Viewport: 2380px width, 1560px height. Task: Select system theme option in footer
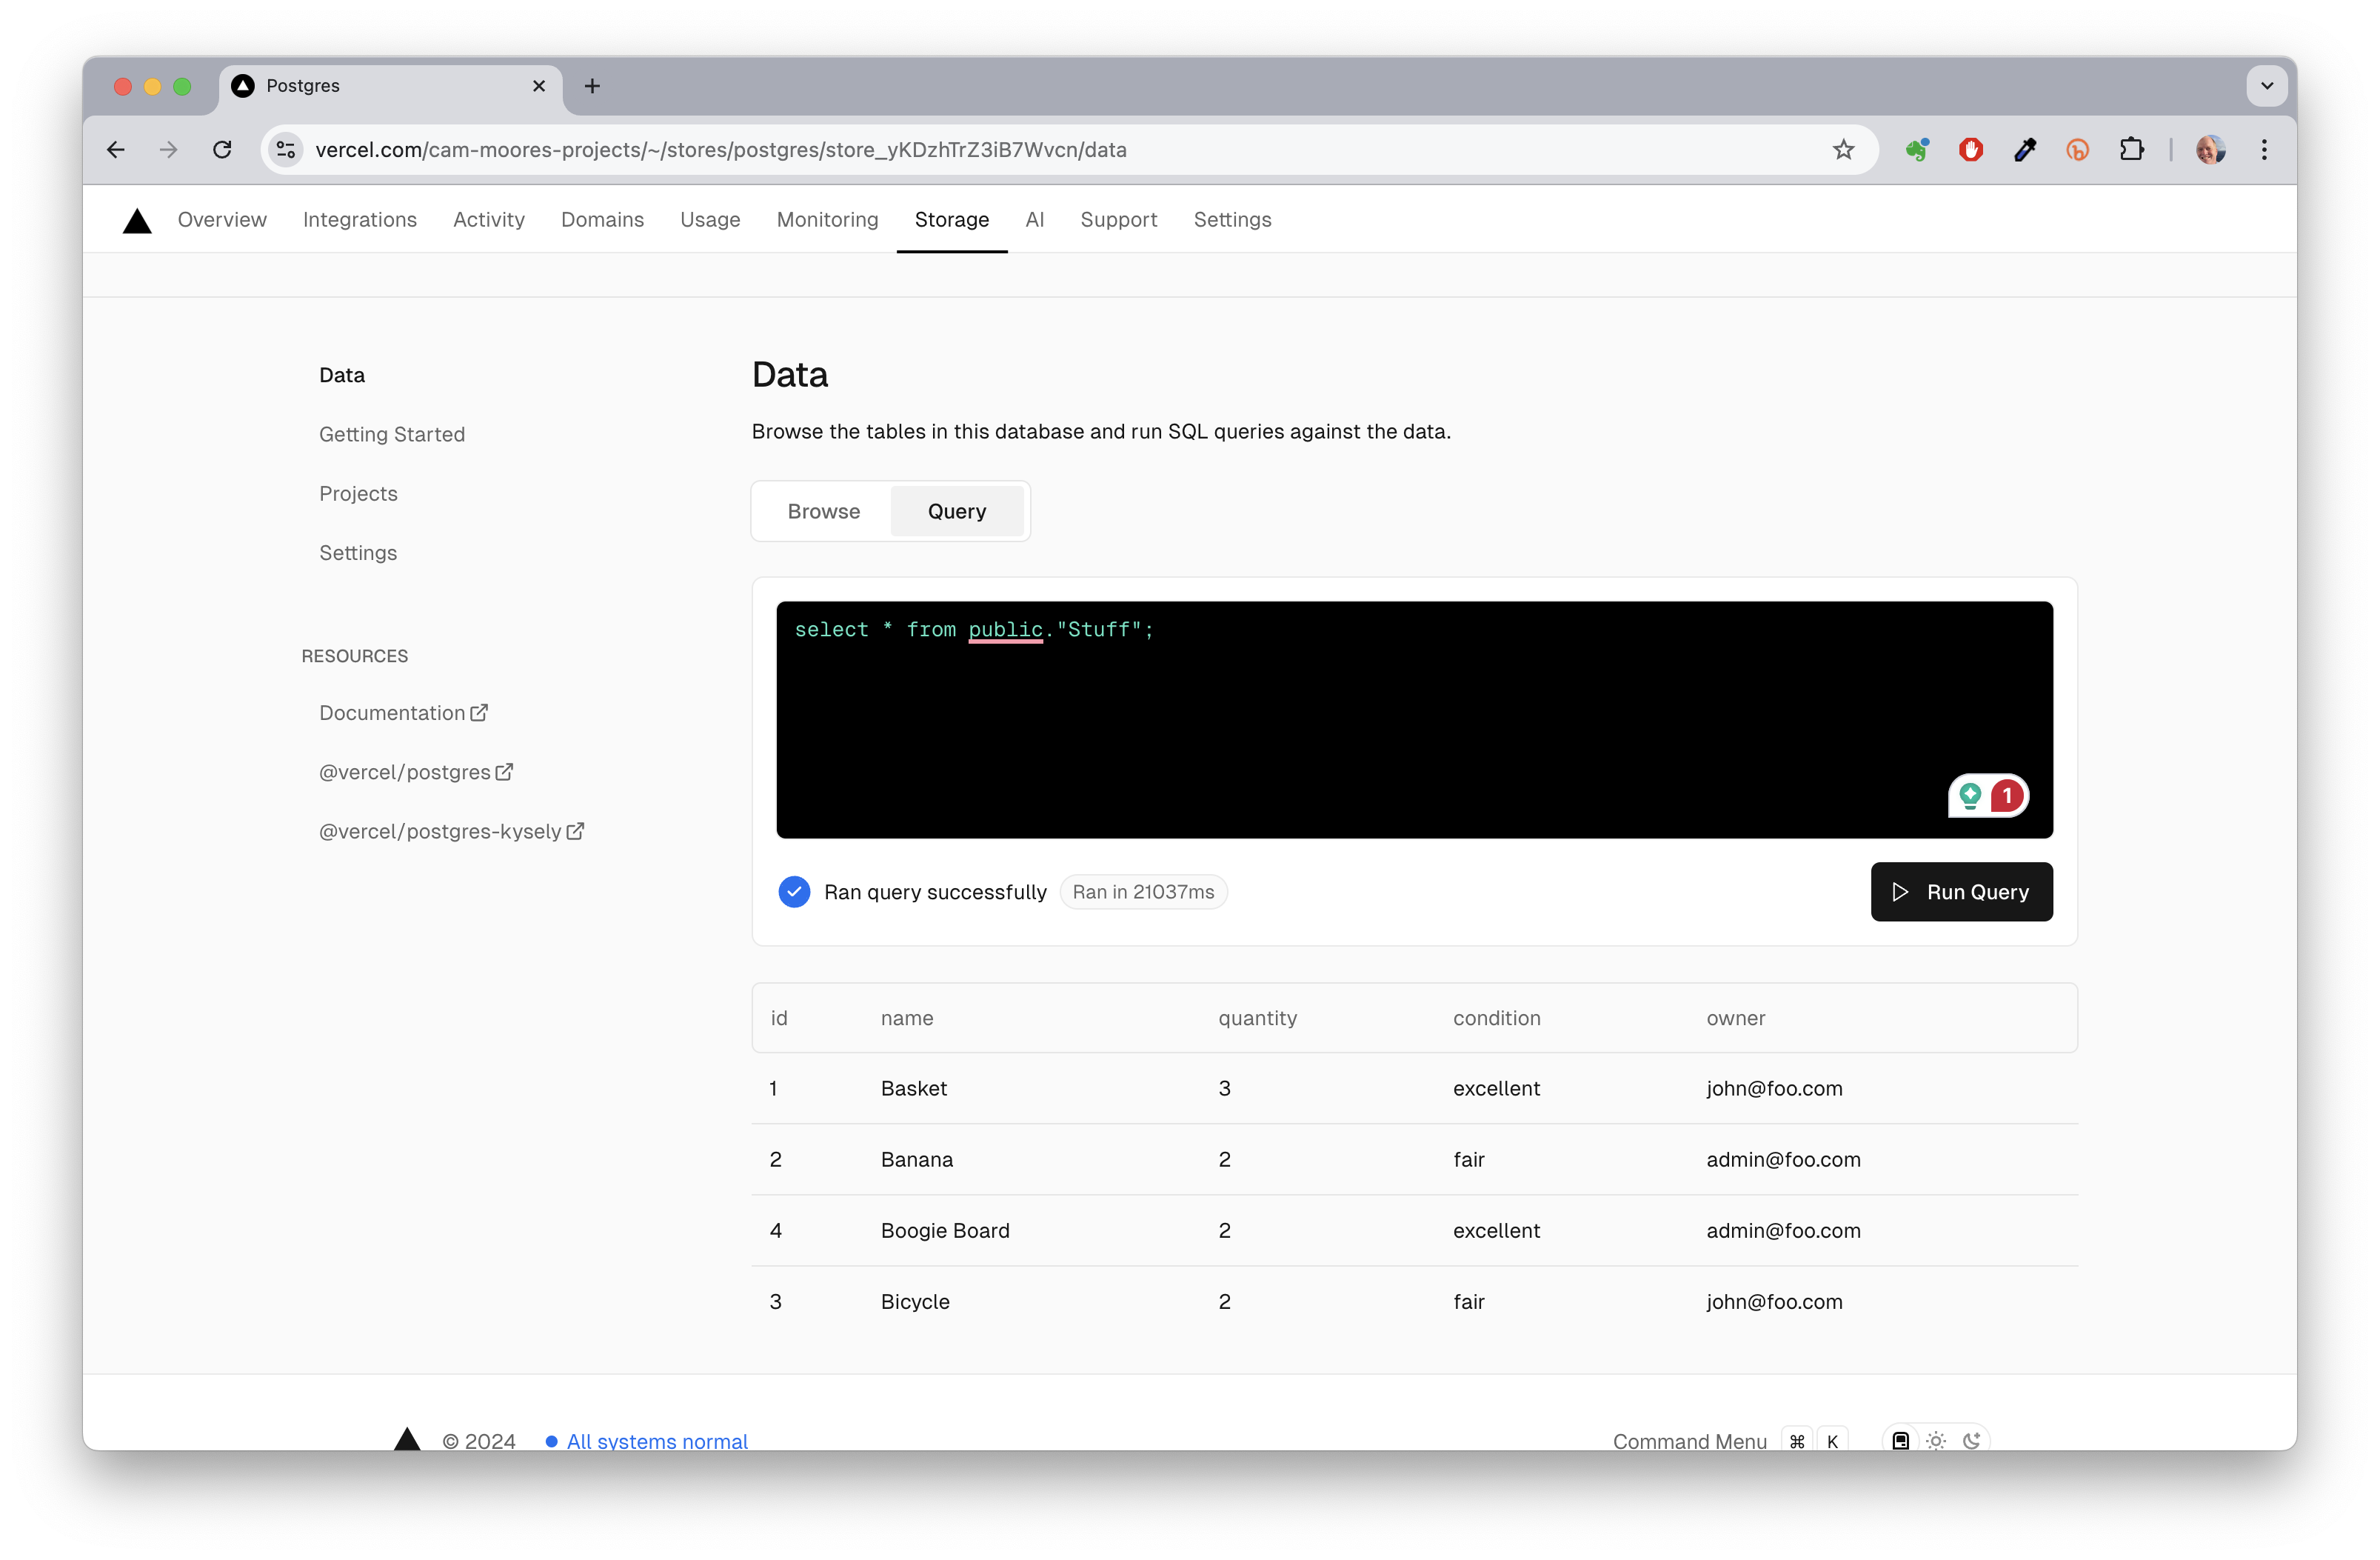(1900, 1440)
